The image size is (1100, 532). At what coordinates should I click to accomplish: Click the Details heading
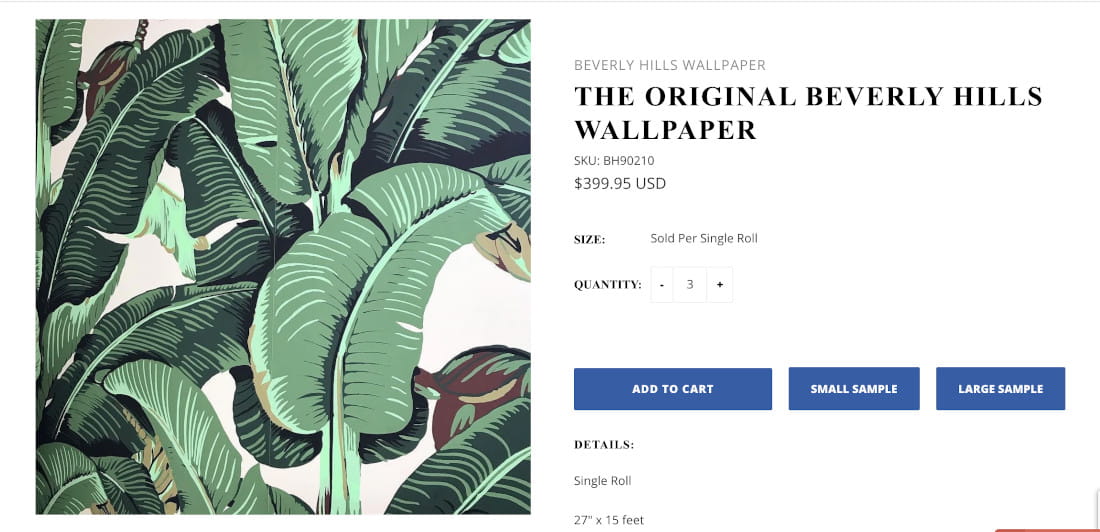click(x=604, y=444)
